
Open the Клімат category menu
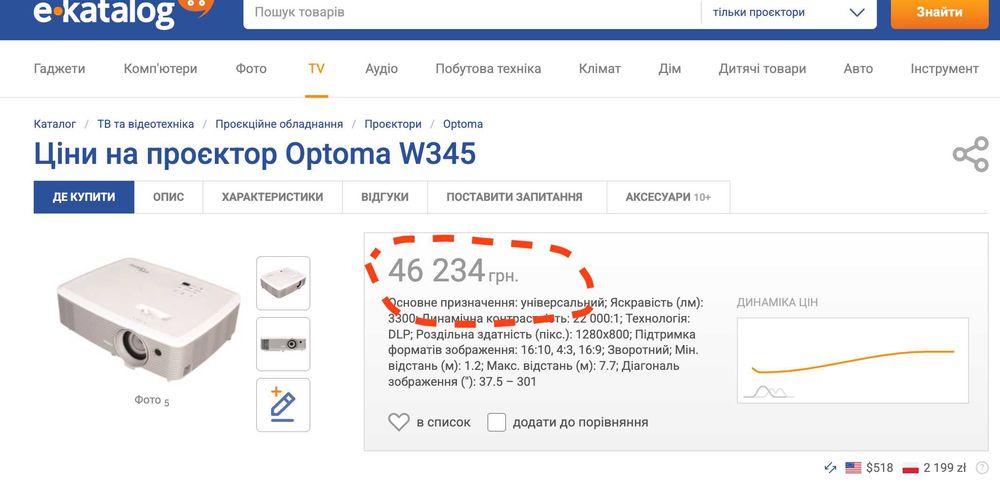599,69
